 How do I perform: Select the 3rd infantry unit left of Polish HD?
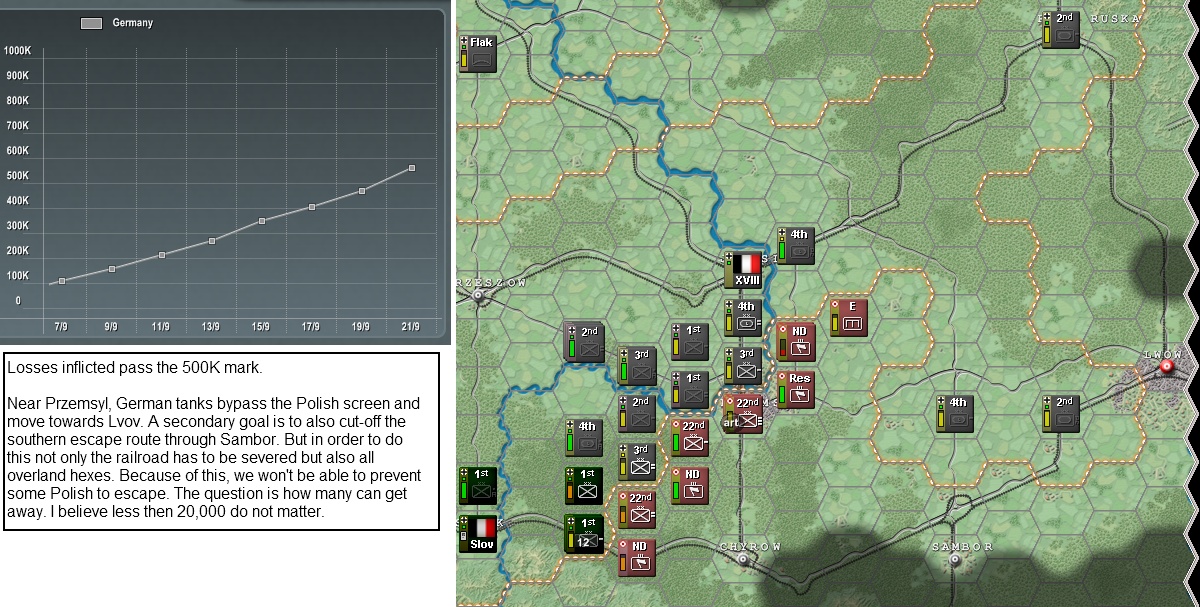tap(638, 461)
